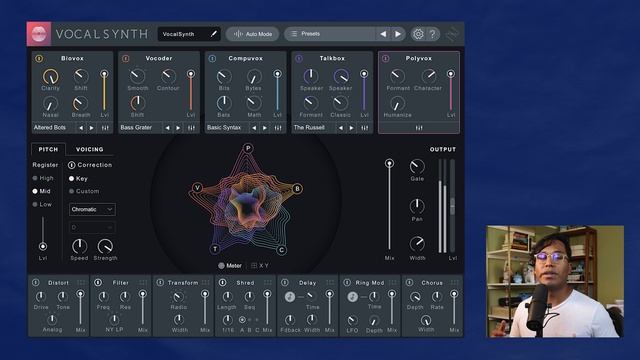Open the Altered Bots preset selector
The image size is (640, 360).
(x=54, y=128)
